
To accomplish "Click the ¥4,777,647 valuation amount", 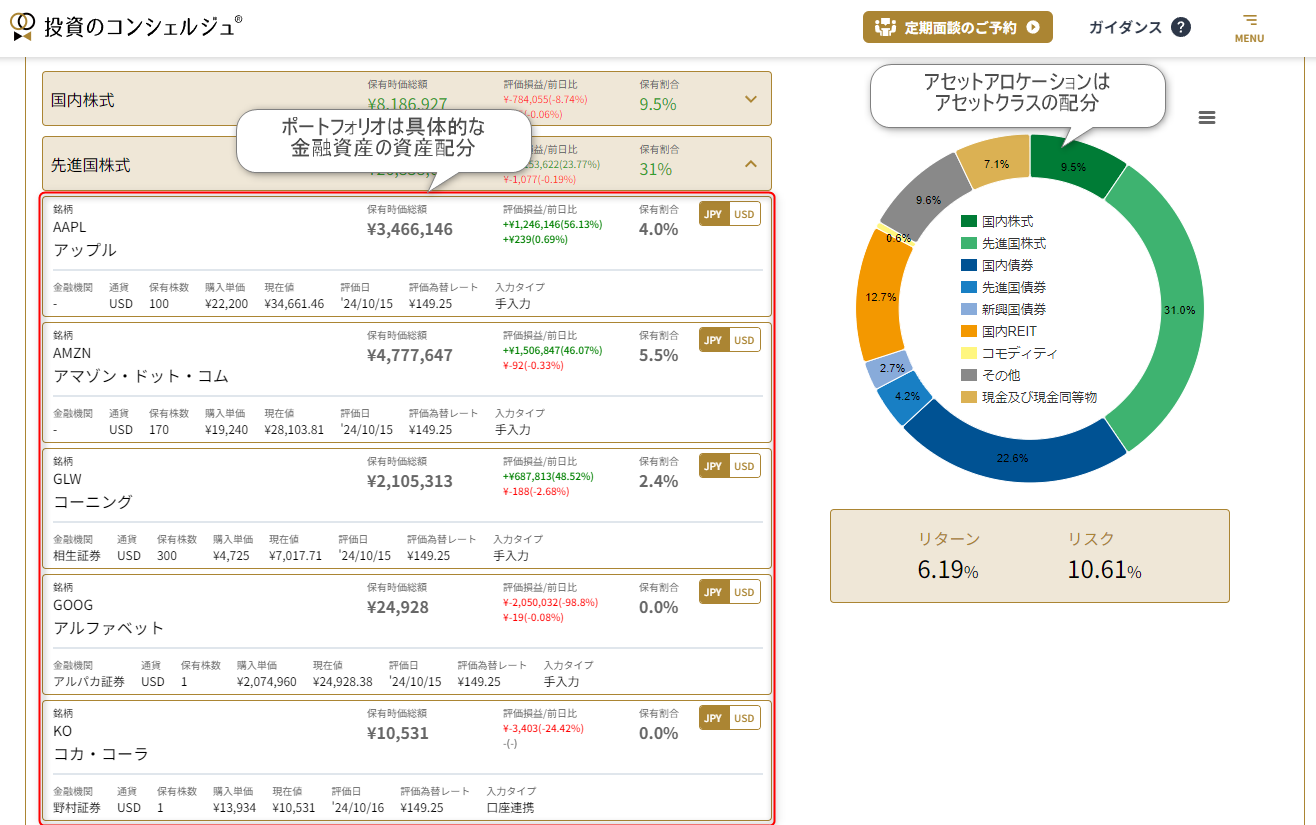I will [x=410, y=355].
